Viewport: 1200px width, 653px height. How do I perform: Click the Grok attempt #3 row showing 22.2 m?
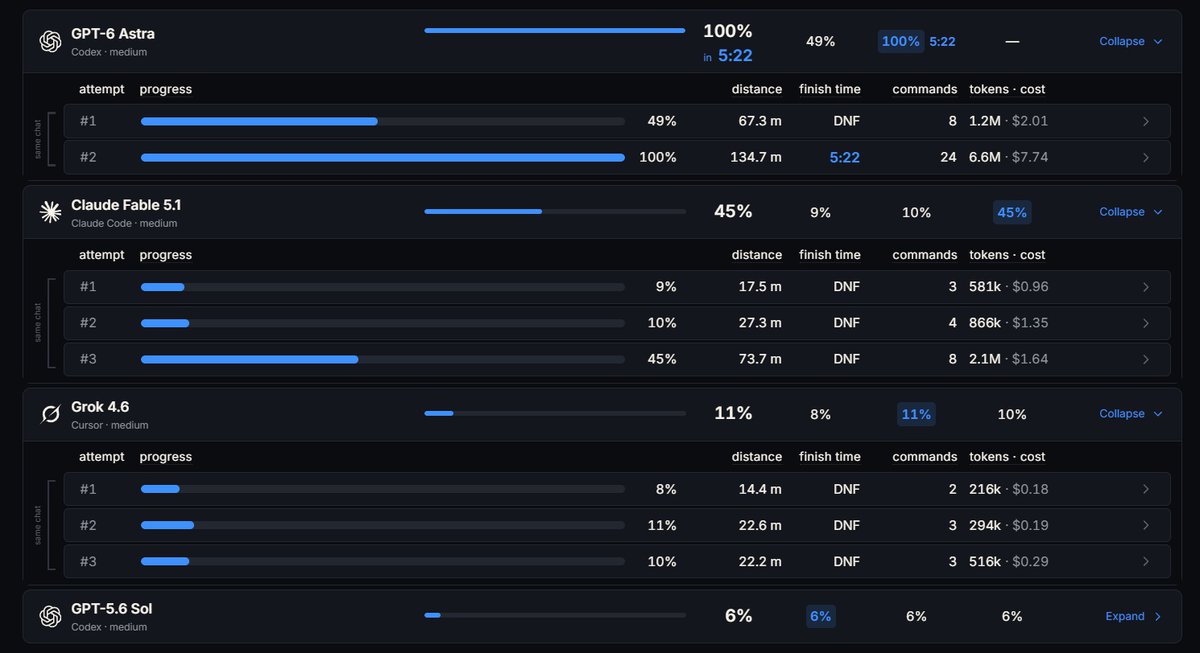(x=617, y=561)
